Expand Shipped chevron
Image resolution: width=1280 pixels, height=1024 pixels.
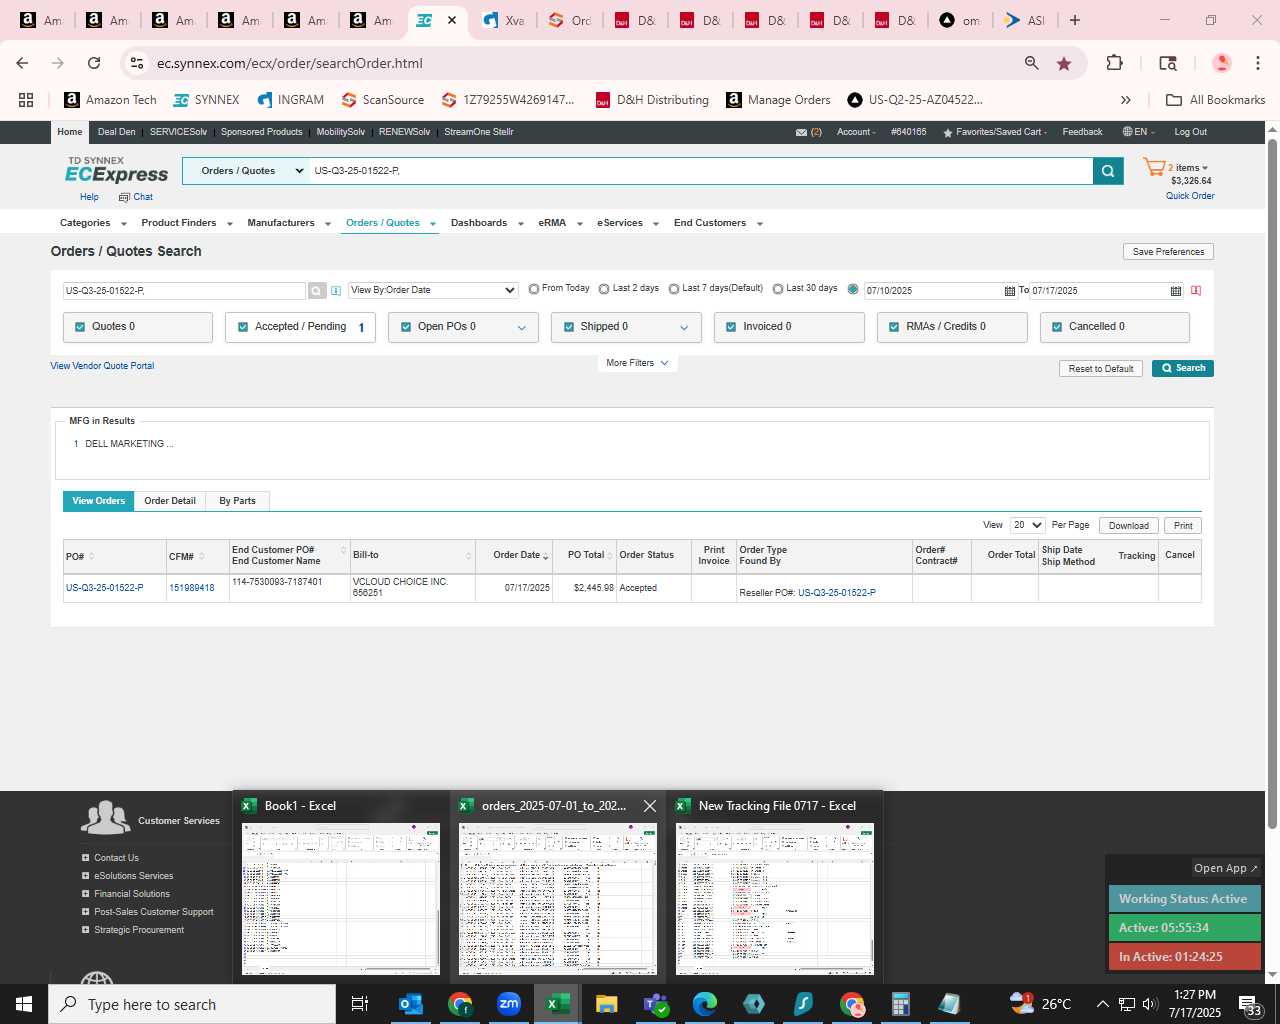[x=684, y=328]
